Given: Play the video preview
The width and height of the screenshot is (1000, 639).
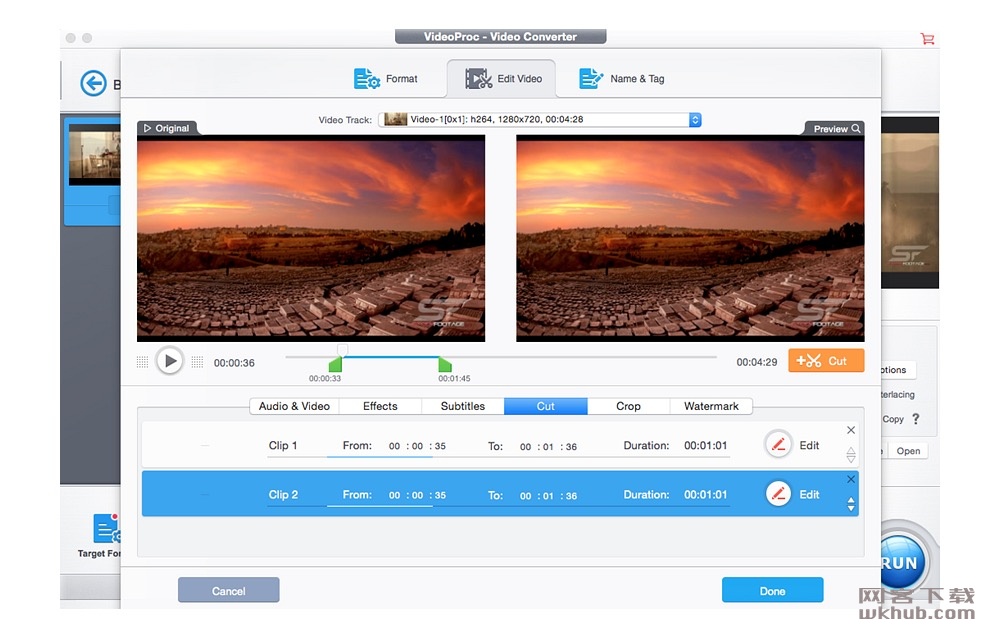Looking at the screenshot, I should pyautogui.click(x=170, y=361).
